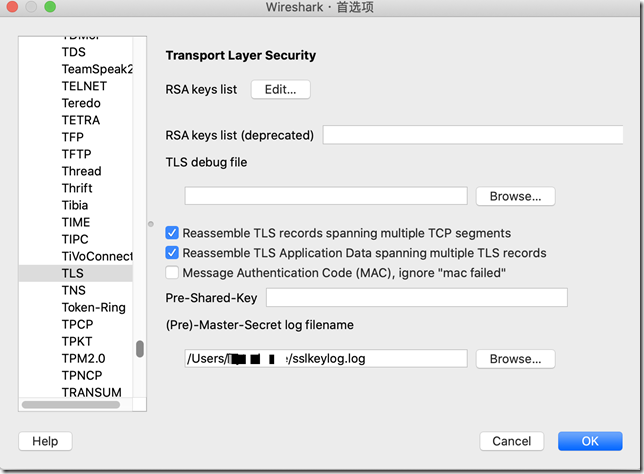
Task: Select Thread protocol
Action: pos(76,171)
